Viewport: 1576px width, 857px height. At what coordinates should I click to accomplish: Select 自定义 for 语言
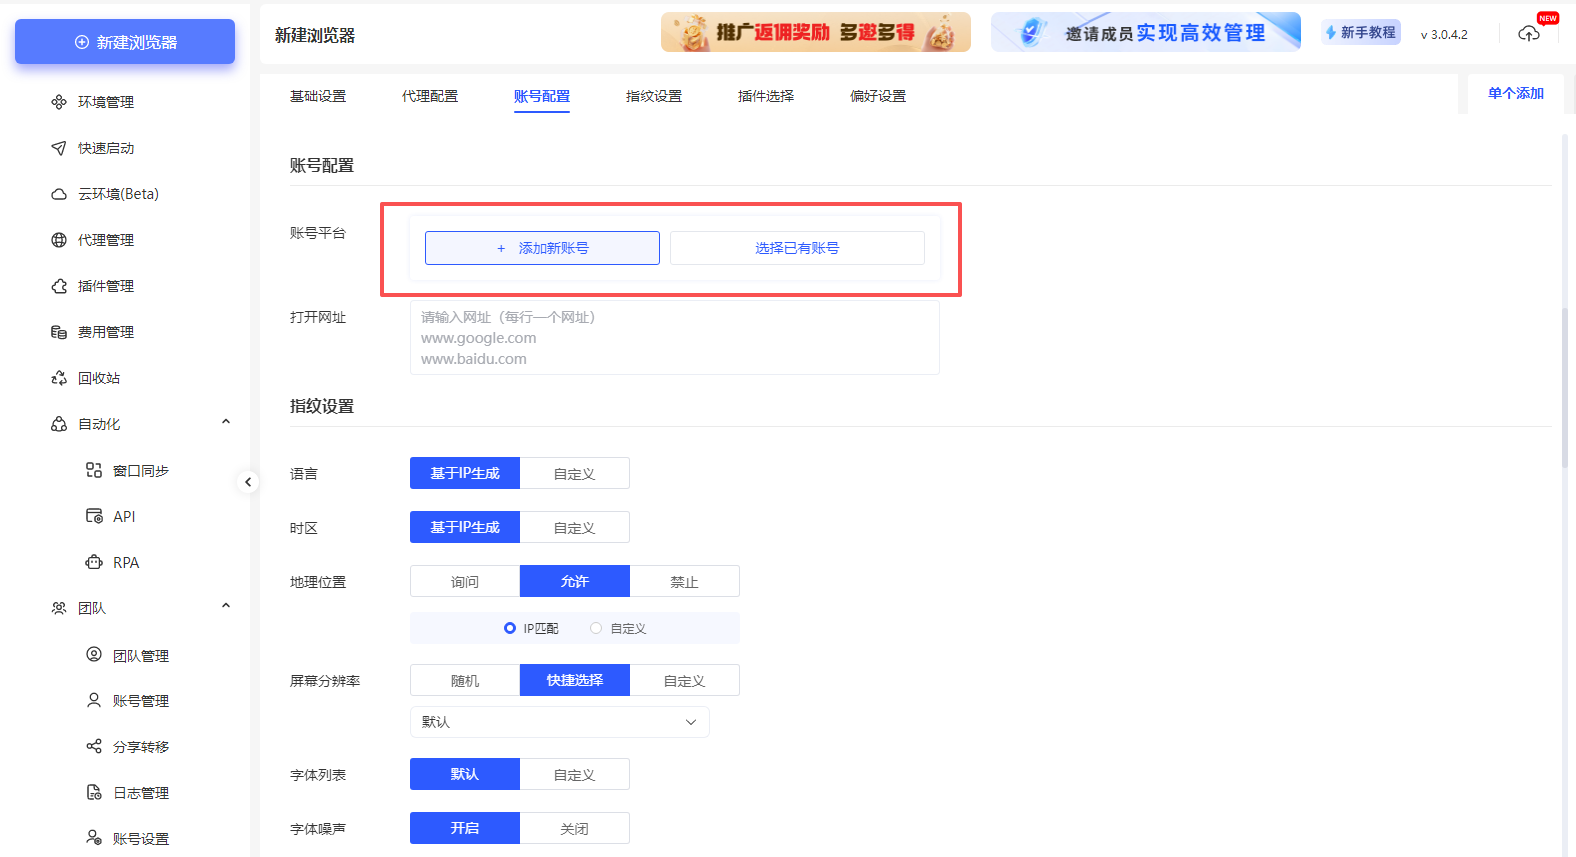[x=575, y=473]
